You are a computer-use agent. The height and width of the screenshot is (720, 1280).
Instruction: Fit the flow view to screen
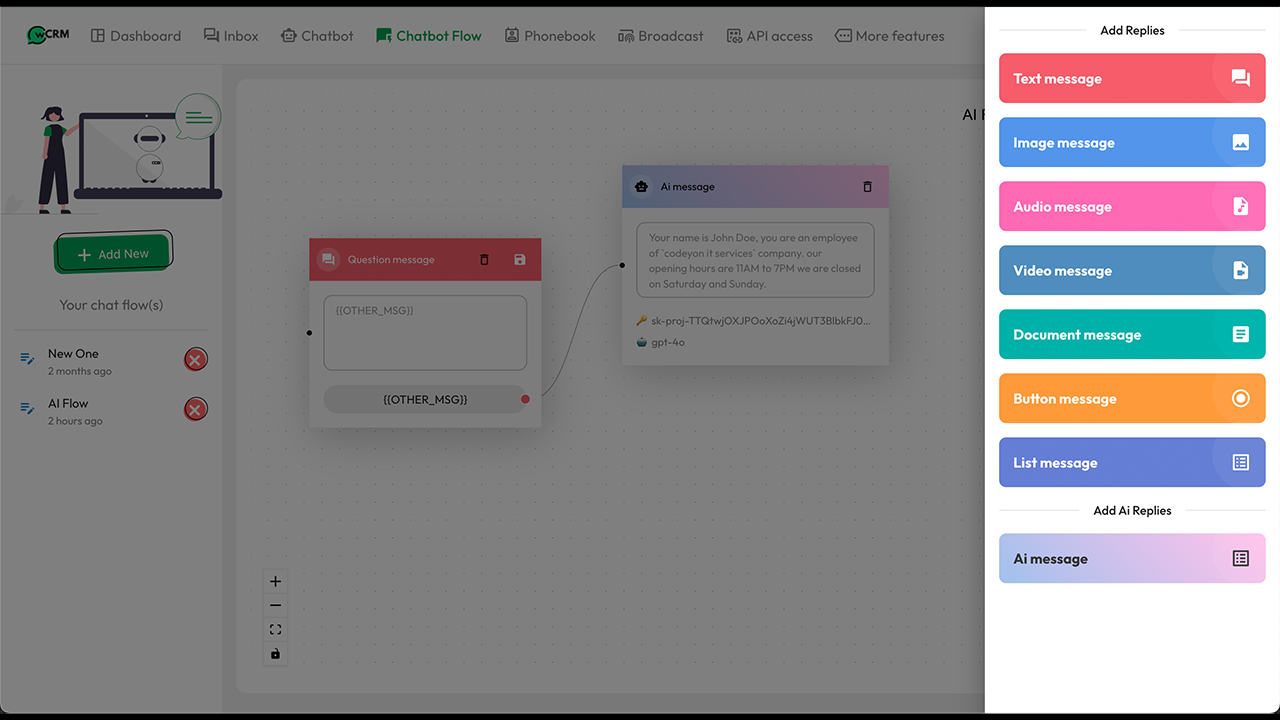coord(275,629)
